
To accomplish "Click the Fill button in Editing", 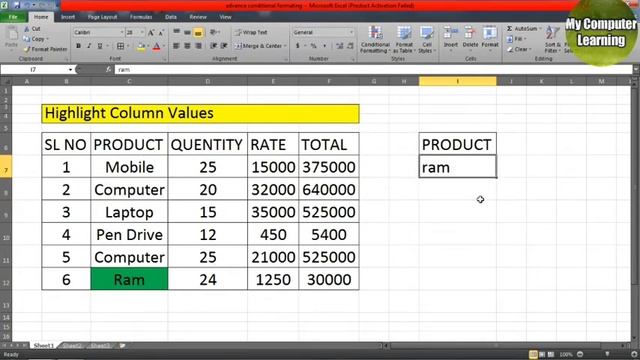I will point(516,39).
